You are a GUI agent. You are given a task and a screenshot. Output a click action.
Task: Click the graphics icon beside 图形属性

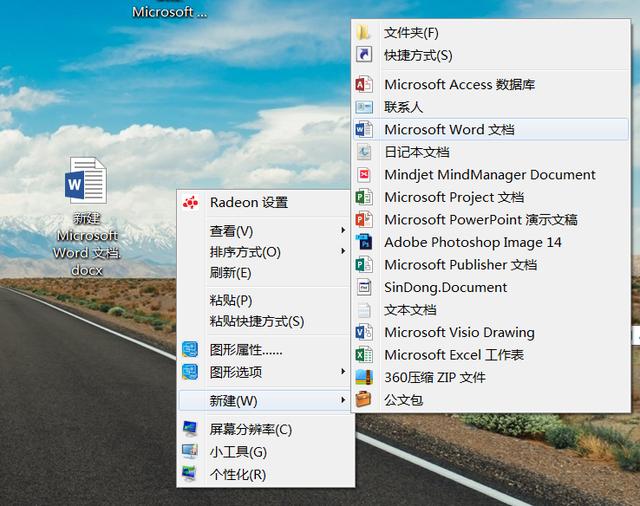[190, 349]
